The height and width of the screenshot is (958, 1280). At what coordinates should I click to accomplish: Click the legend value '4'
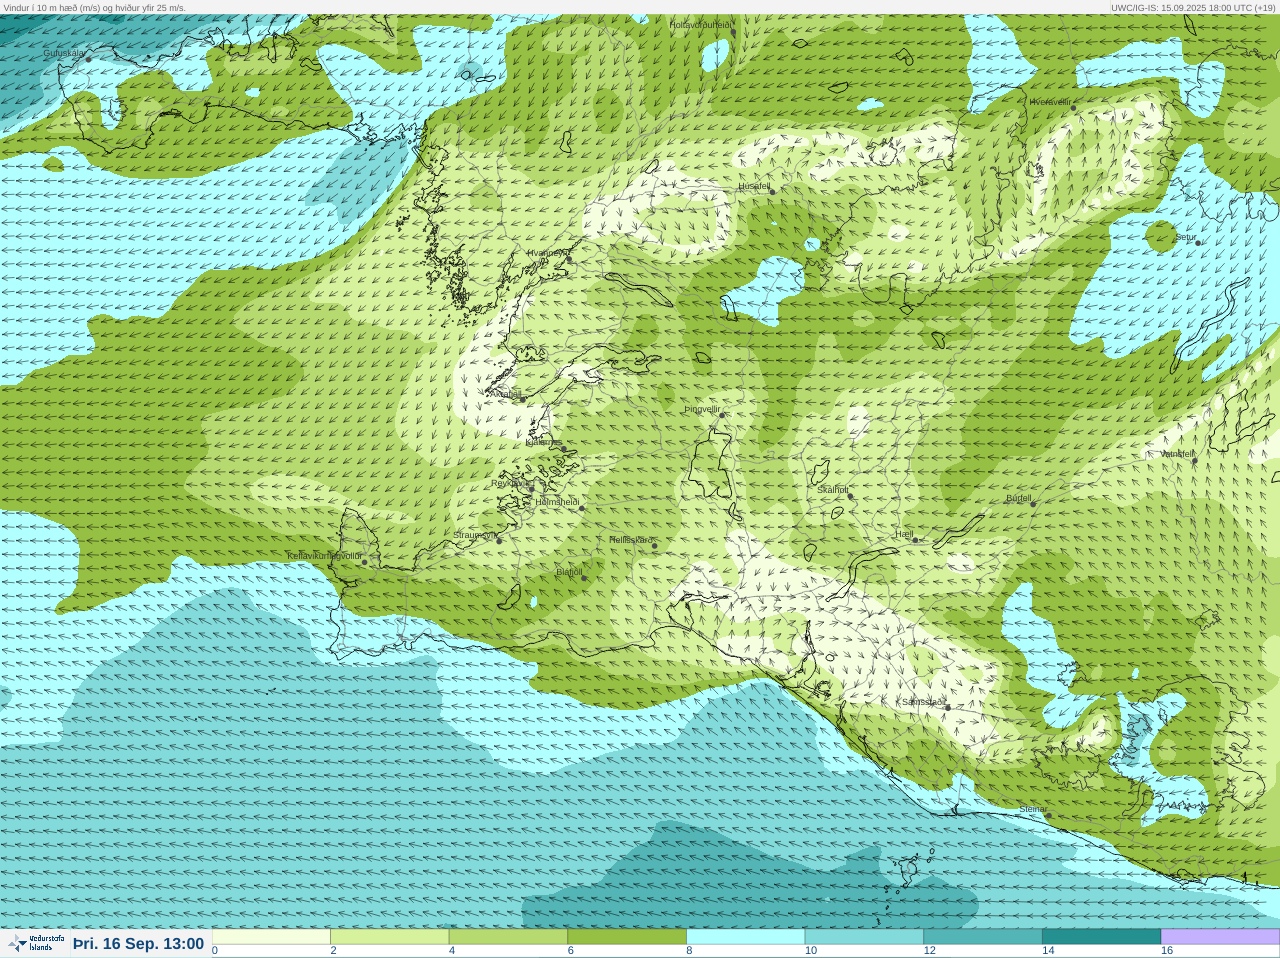point(452,951)
